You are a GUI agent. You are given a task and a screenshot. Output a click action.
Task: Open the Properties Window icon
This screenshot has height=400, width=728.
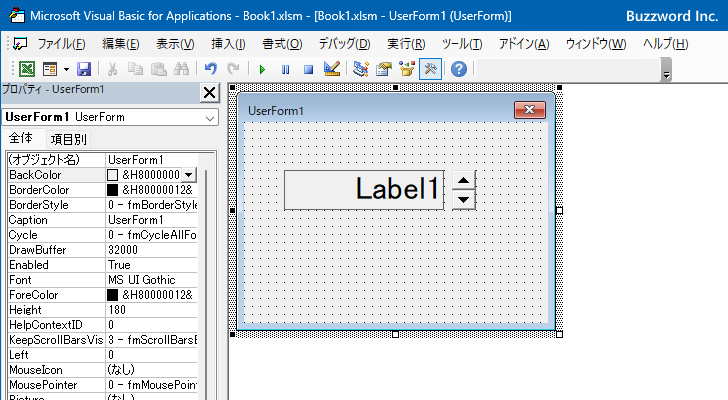(384, 69)
